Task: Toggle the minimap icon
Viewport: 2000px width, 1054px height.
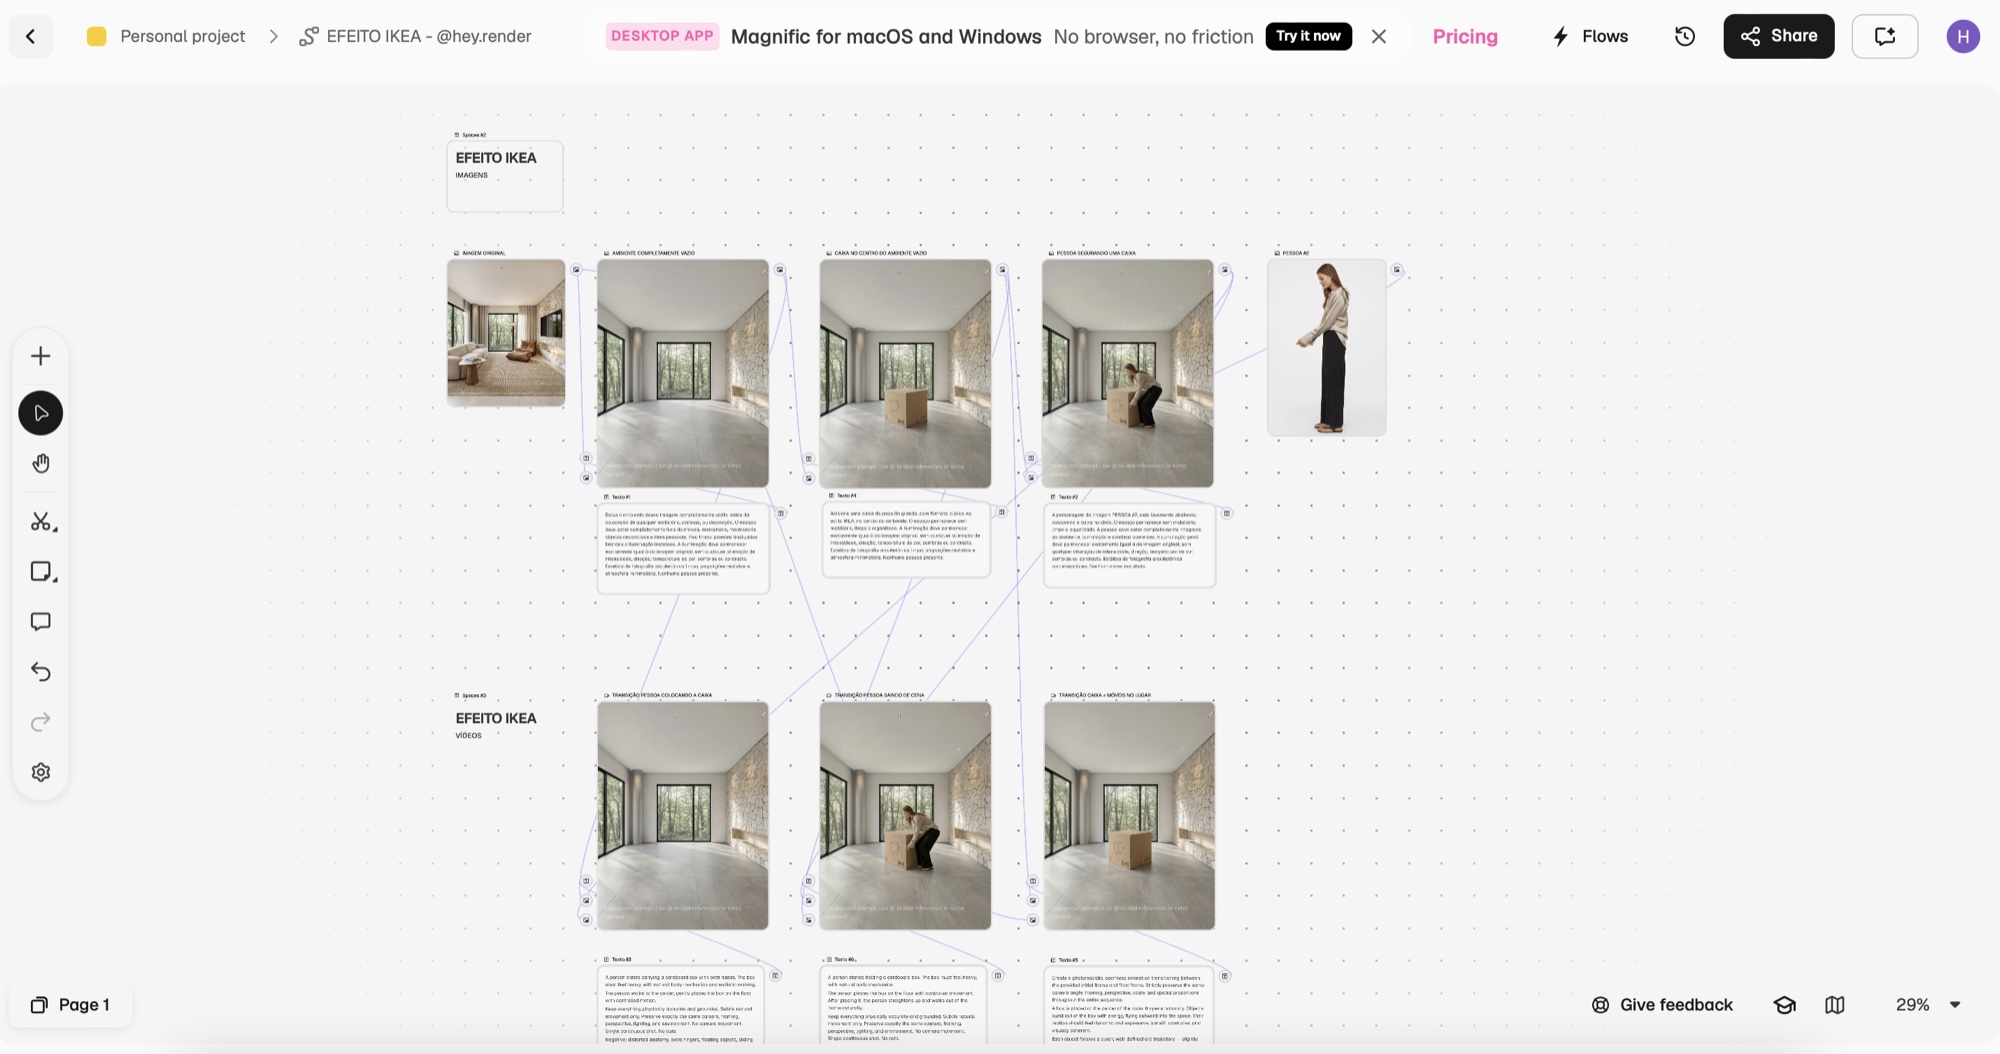Action: [x=1835, y=1005]
